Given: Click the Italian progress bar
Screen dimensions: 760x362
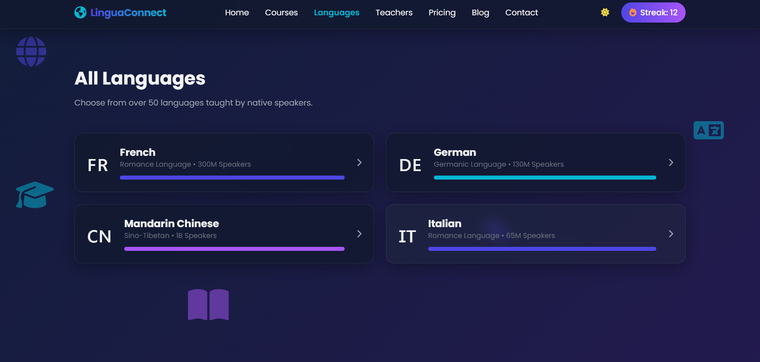Looking at the screenshot, I should click(x=542, y=249).
